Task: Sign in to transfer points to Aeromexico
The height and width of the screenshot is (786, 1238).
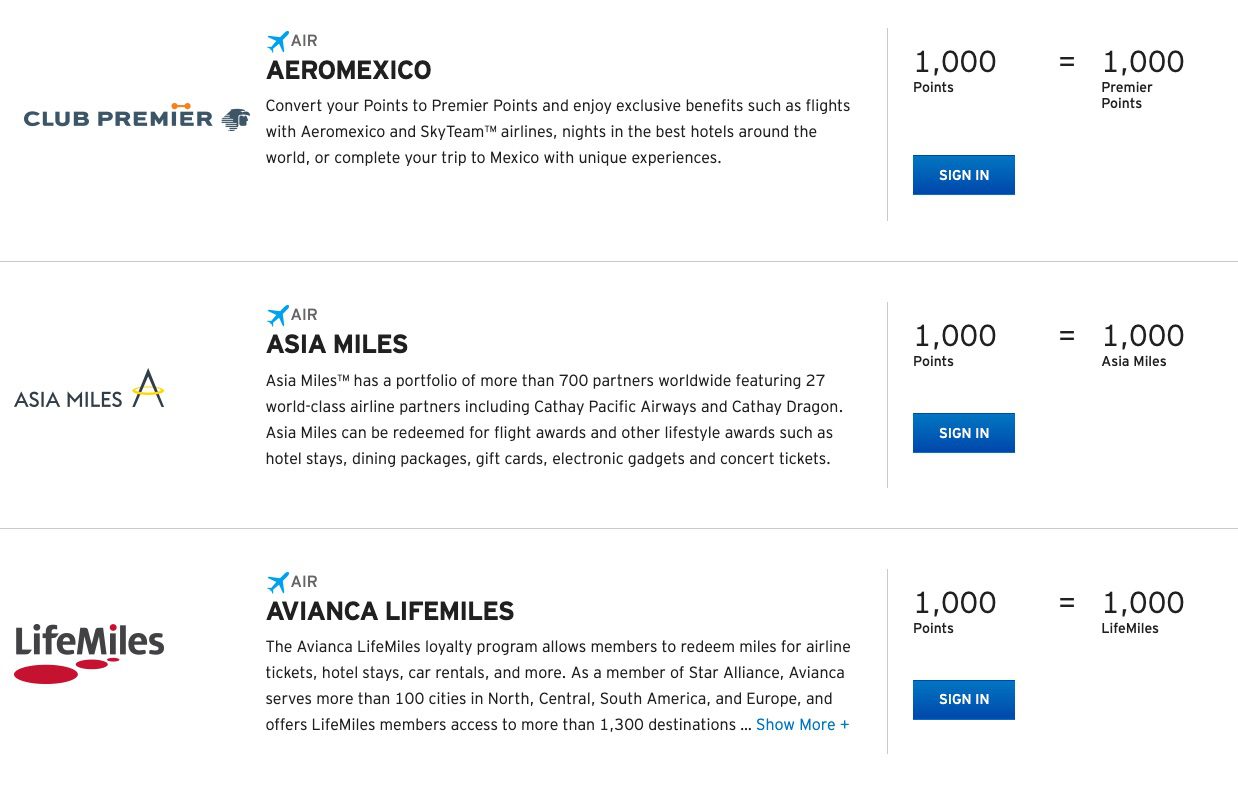Action: (963, 174)
